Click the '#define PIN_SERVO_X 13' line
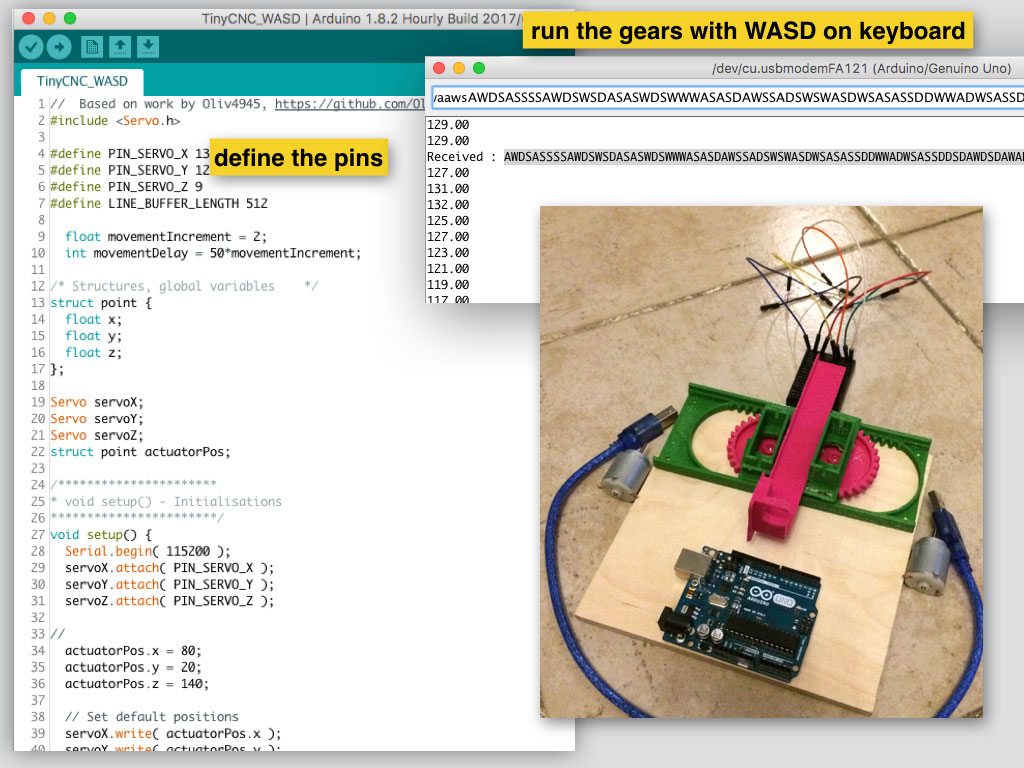The width and height of the screenshot is (1024, 768). (130, 153)
